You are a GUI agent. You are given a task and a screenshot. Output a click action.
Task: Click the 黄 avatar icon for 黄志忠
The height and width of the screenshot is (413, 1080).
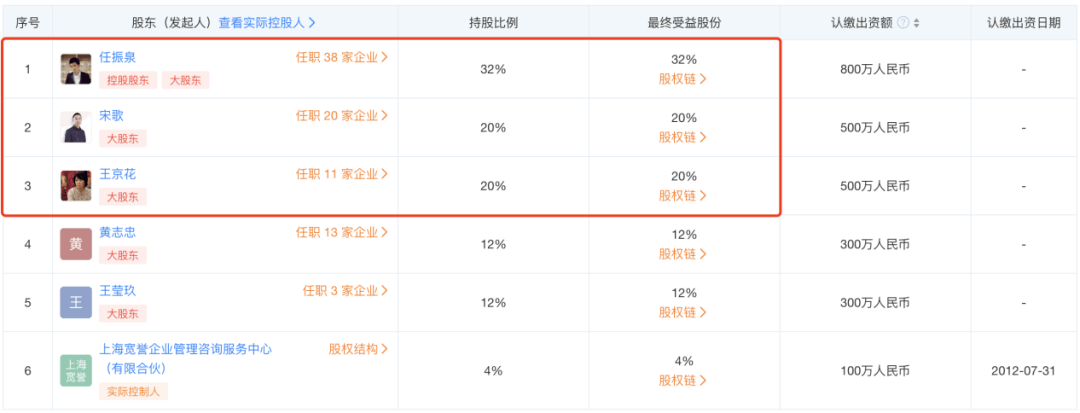point(76,244)
